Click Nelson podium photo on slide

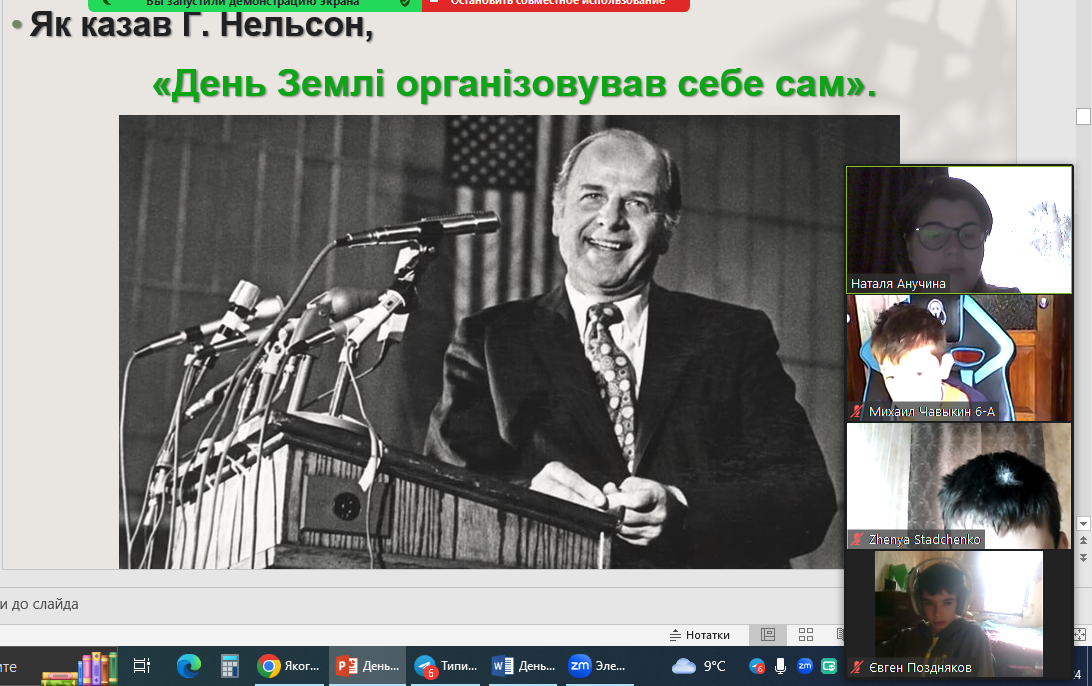[509, 341]
